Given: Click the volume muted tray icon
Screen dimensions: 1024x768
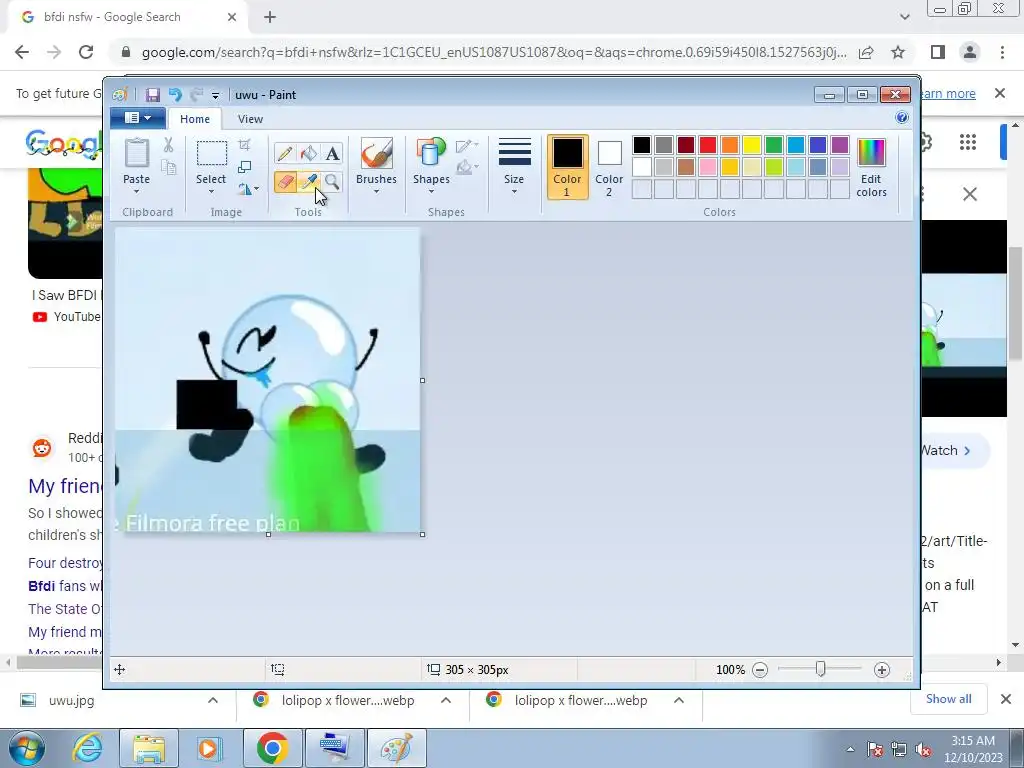Looking at the screenshot, I should (x=923, y=750).
